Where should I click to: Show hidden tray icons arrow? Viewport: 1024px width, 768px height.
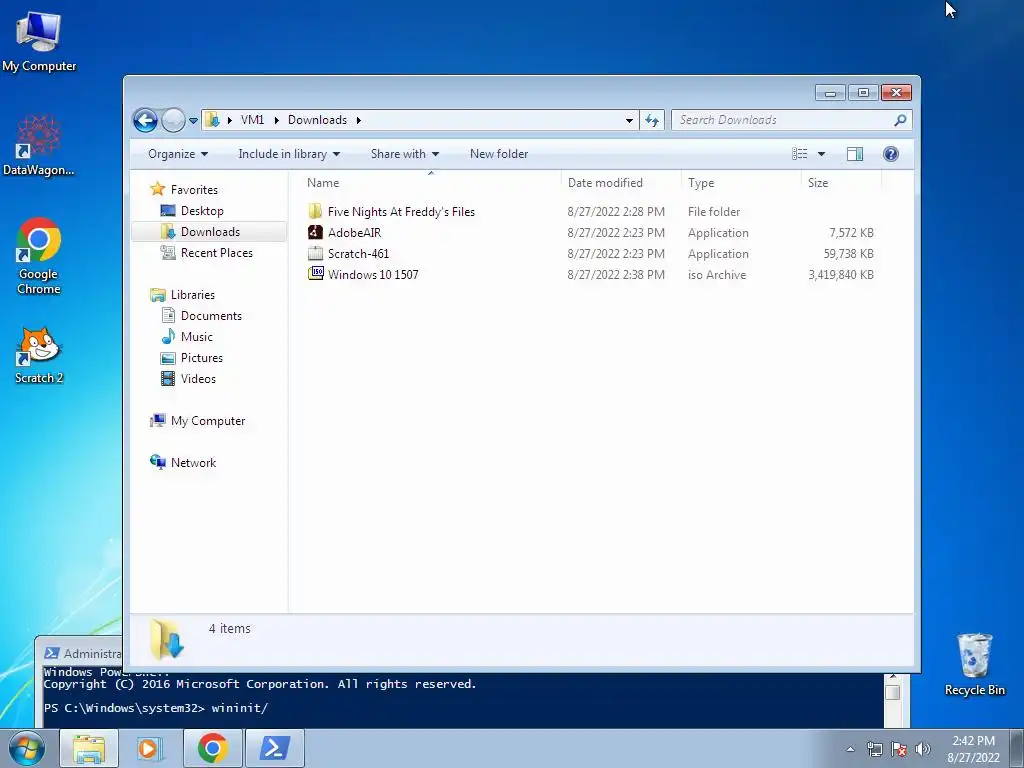[850, 749]
